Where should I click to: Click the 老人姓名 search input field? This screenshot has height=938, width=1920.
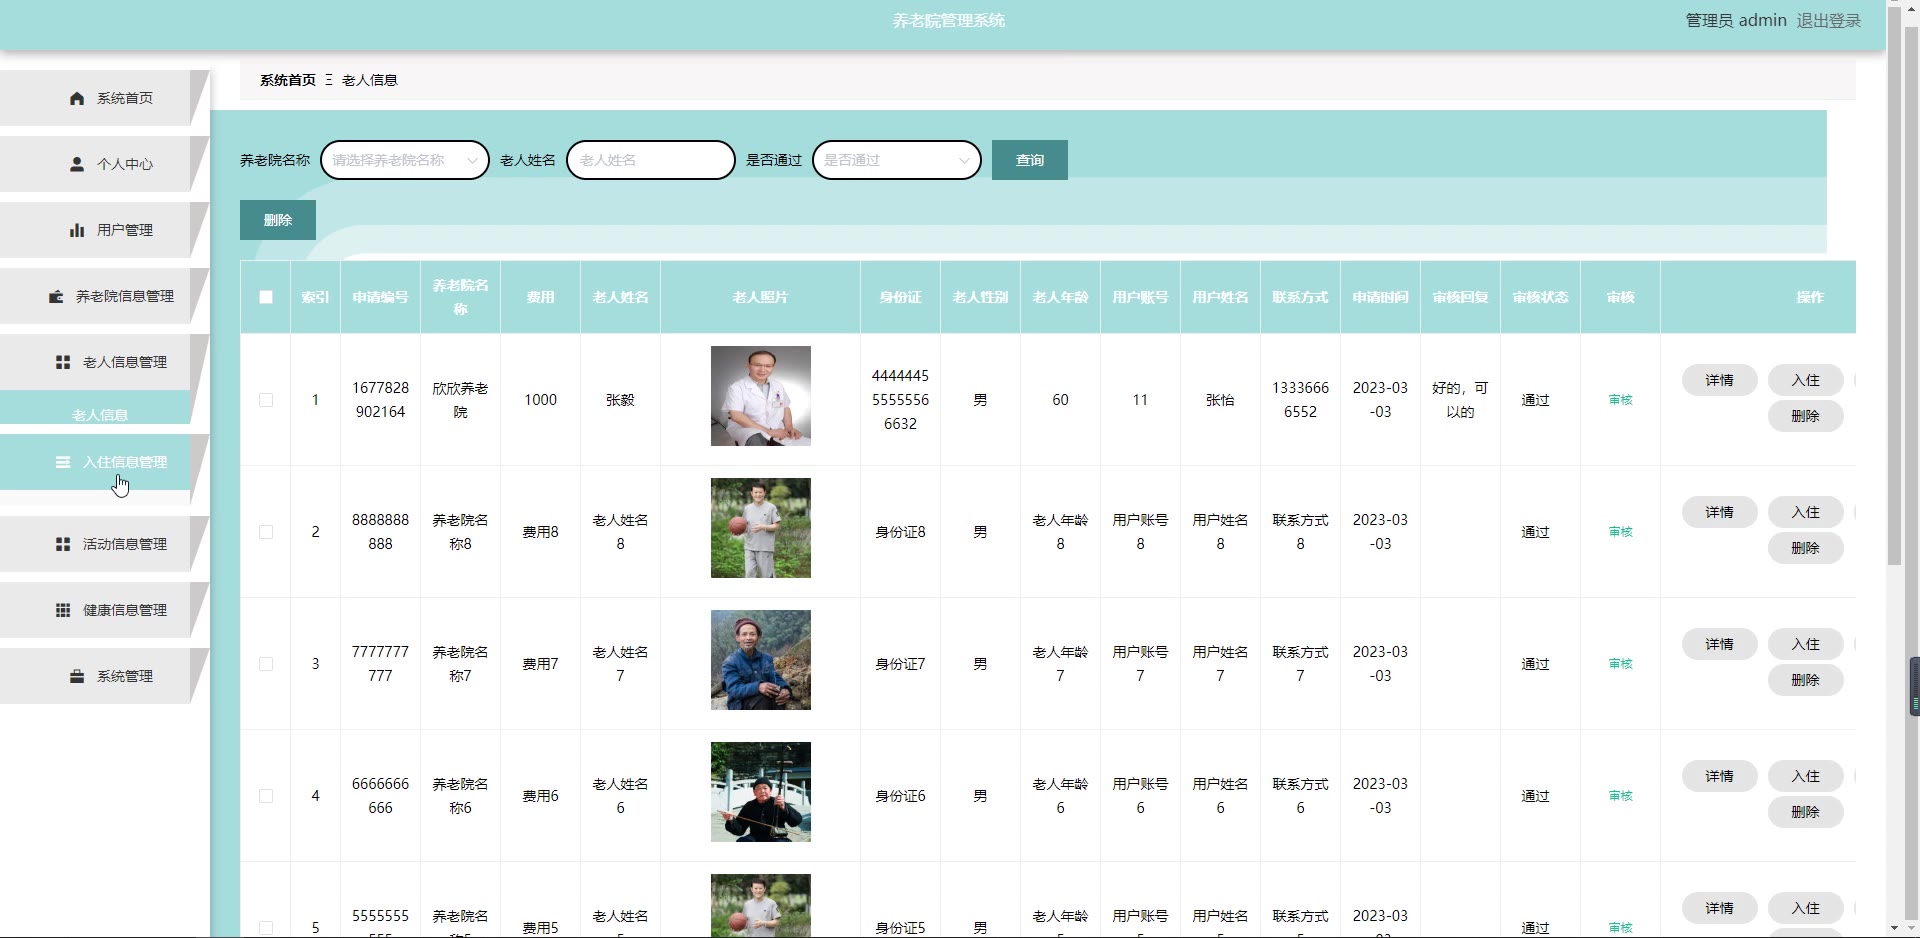(650, 160)
